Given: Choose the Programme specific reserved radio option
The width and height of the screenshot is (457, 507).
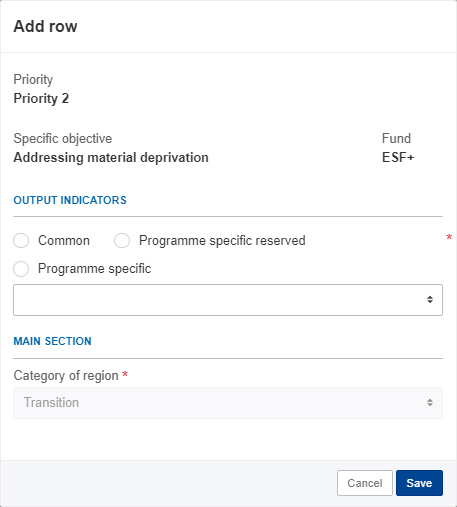Looking at the screenshot, I should (x=122, y=240).
